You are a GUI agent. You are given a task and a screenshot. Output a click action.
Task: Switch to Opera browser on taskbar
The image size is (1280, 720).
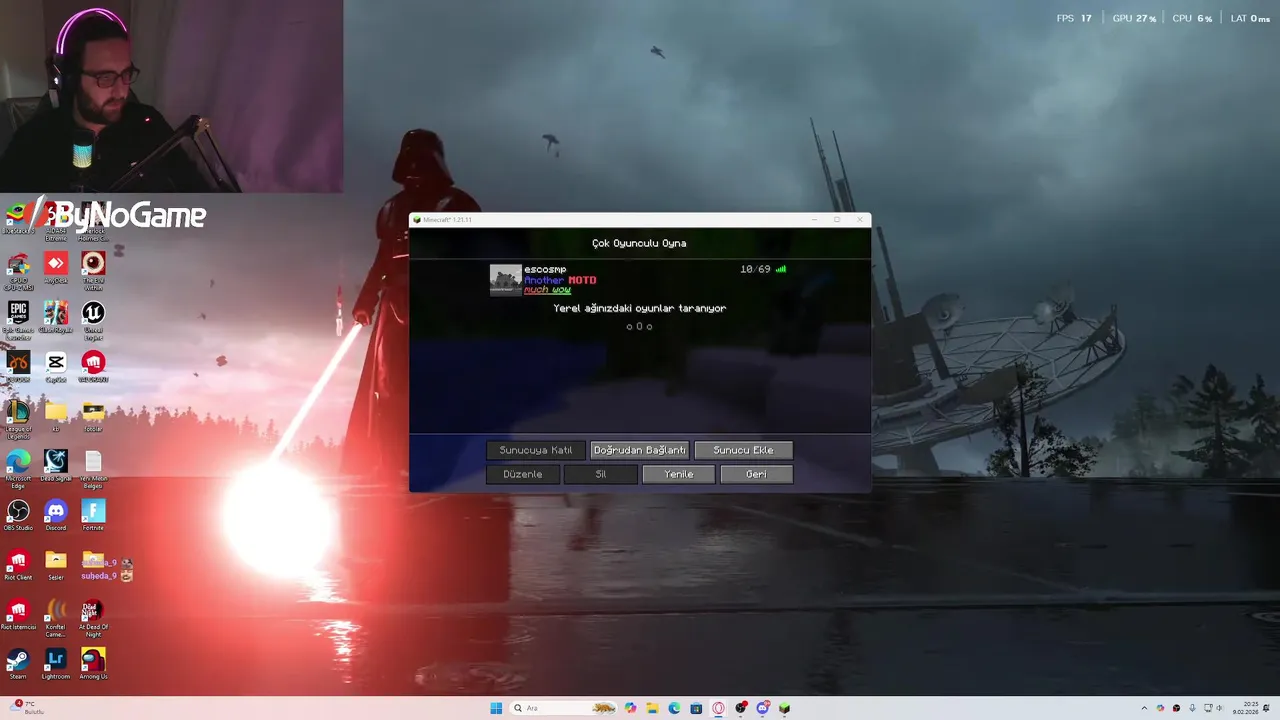718,708
